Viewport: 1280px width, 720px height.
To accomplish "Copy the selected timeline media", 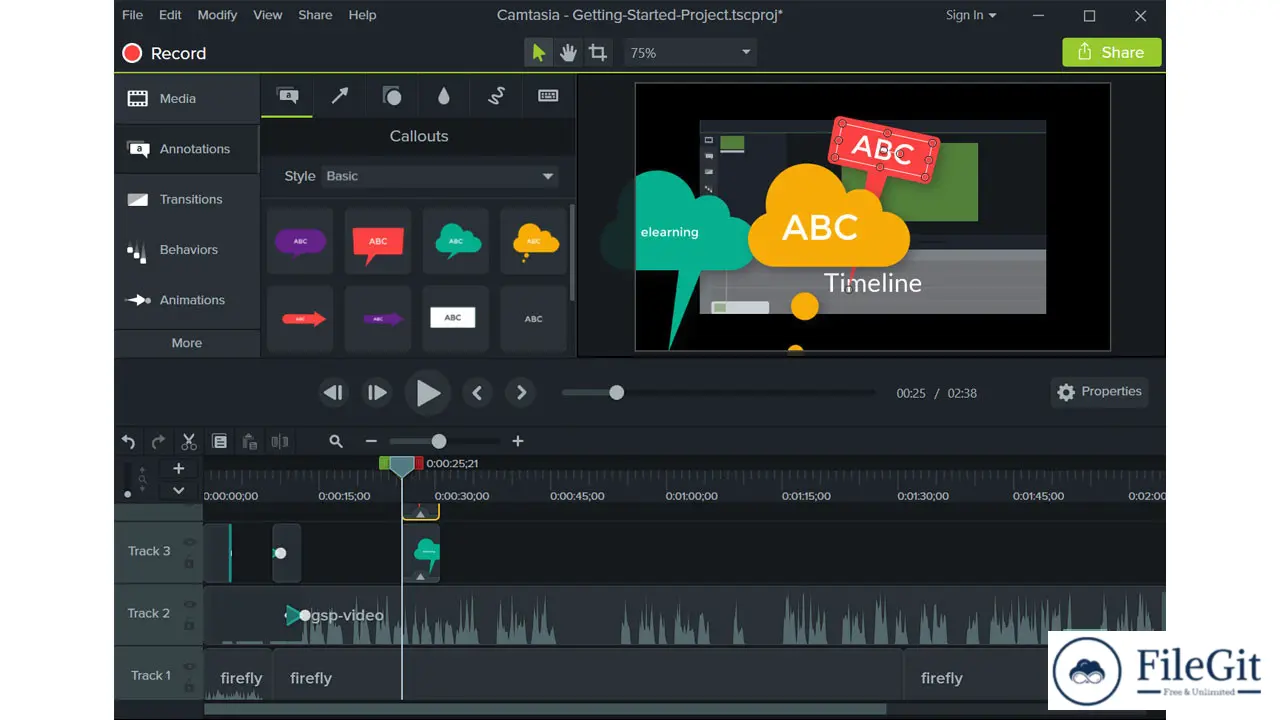I will pos(220,441).
